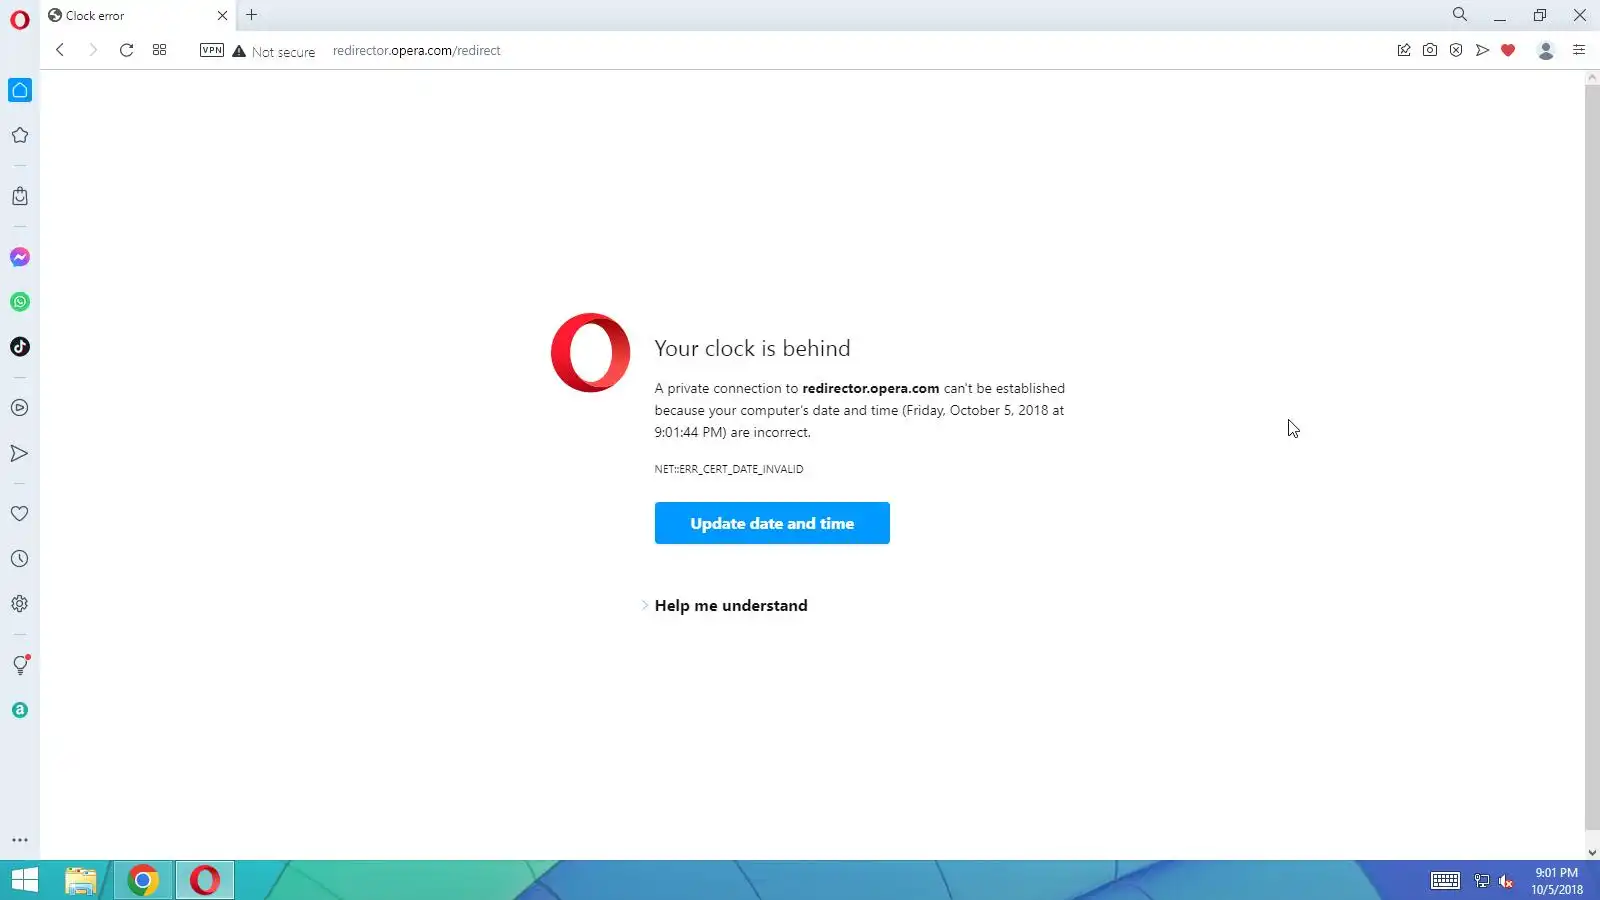The image size is (1600, 900).
Task: Click the VPN badge in address bar
Action: point(212,50)
